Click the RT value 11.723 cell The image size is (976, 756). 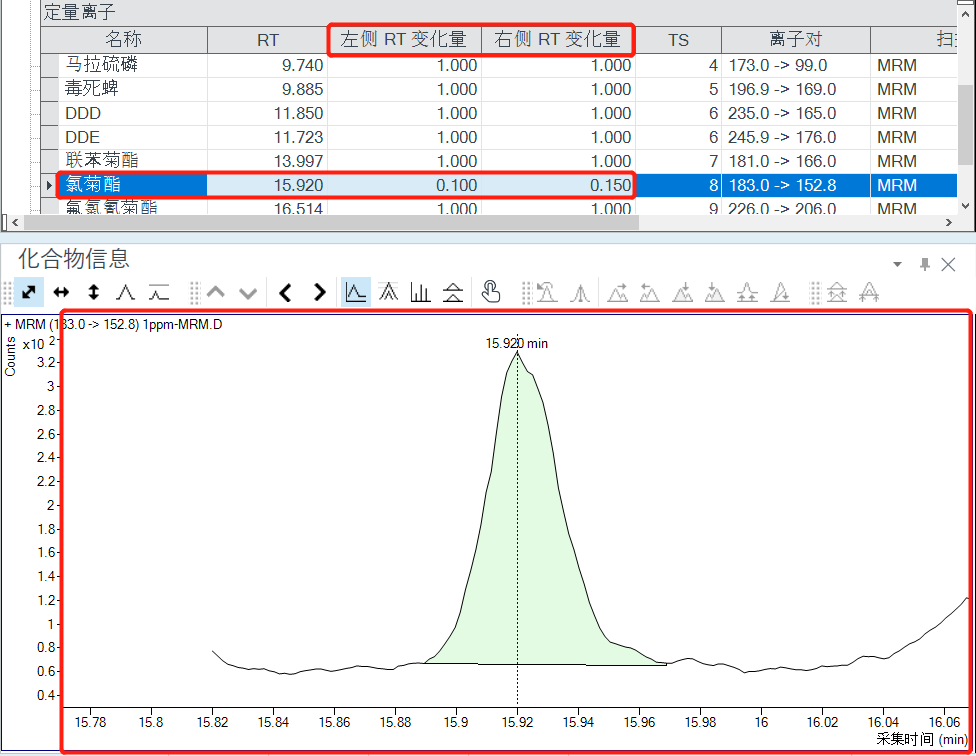coord(268,137)
